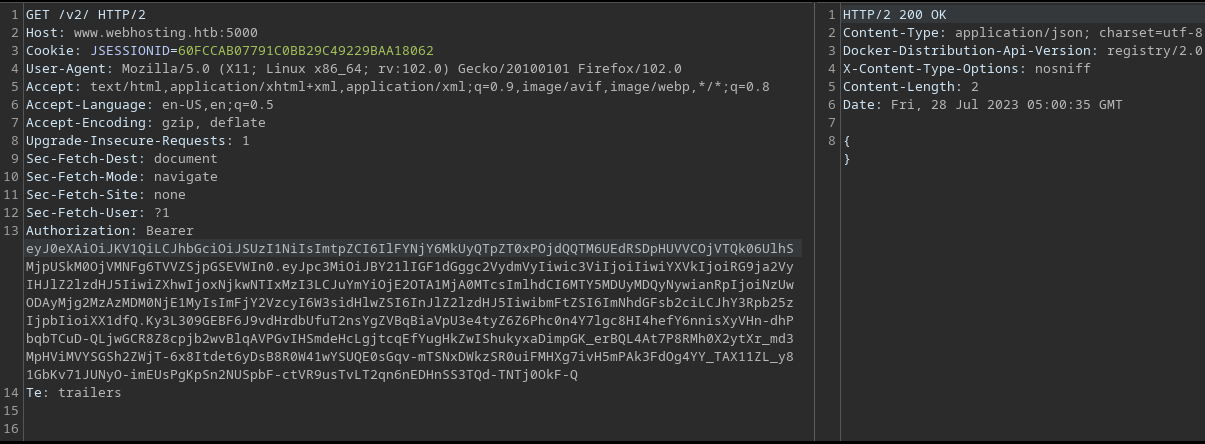Click the response Date header line
Viewport: 1205px width, 444px height.
pyautogui.click(x=982, y=104)
